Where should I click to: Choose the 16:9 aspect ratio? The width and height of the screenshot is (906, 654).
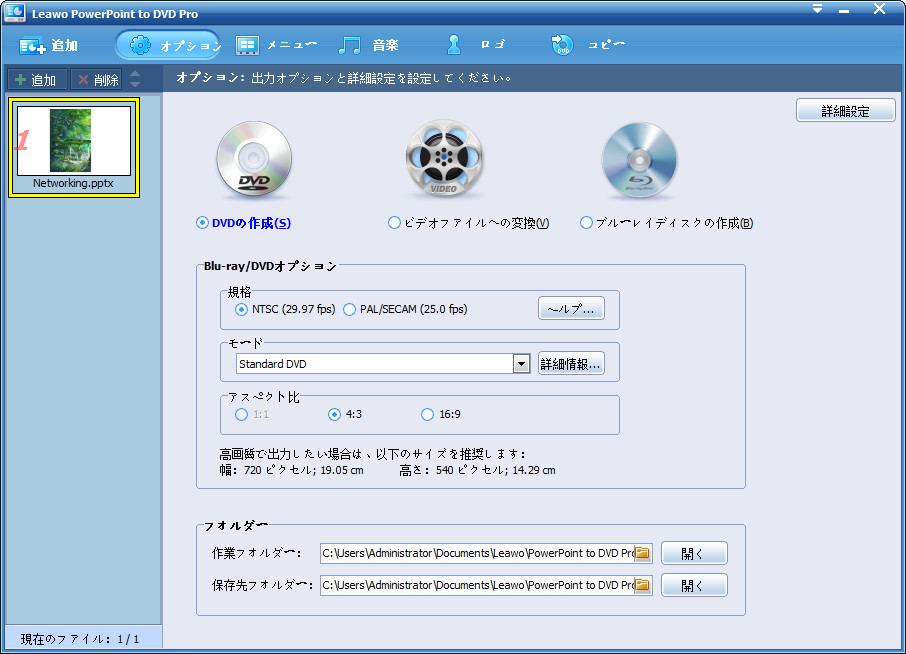coord(428,415)
